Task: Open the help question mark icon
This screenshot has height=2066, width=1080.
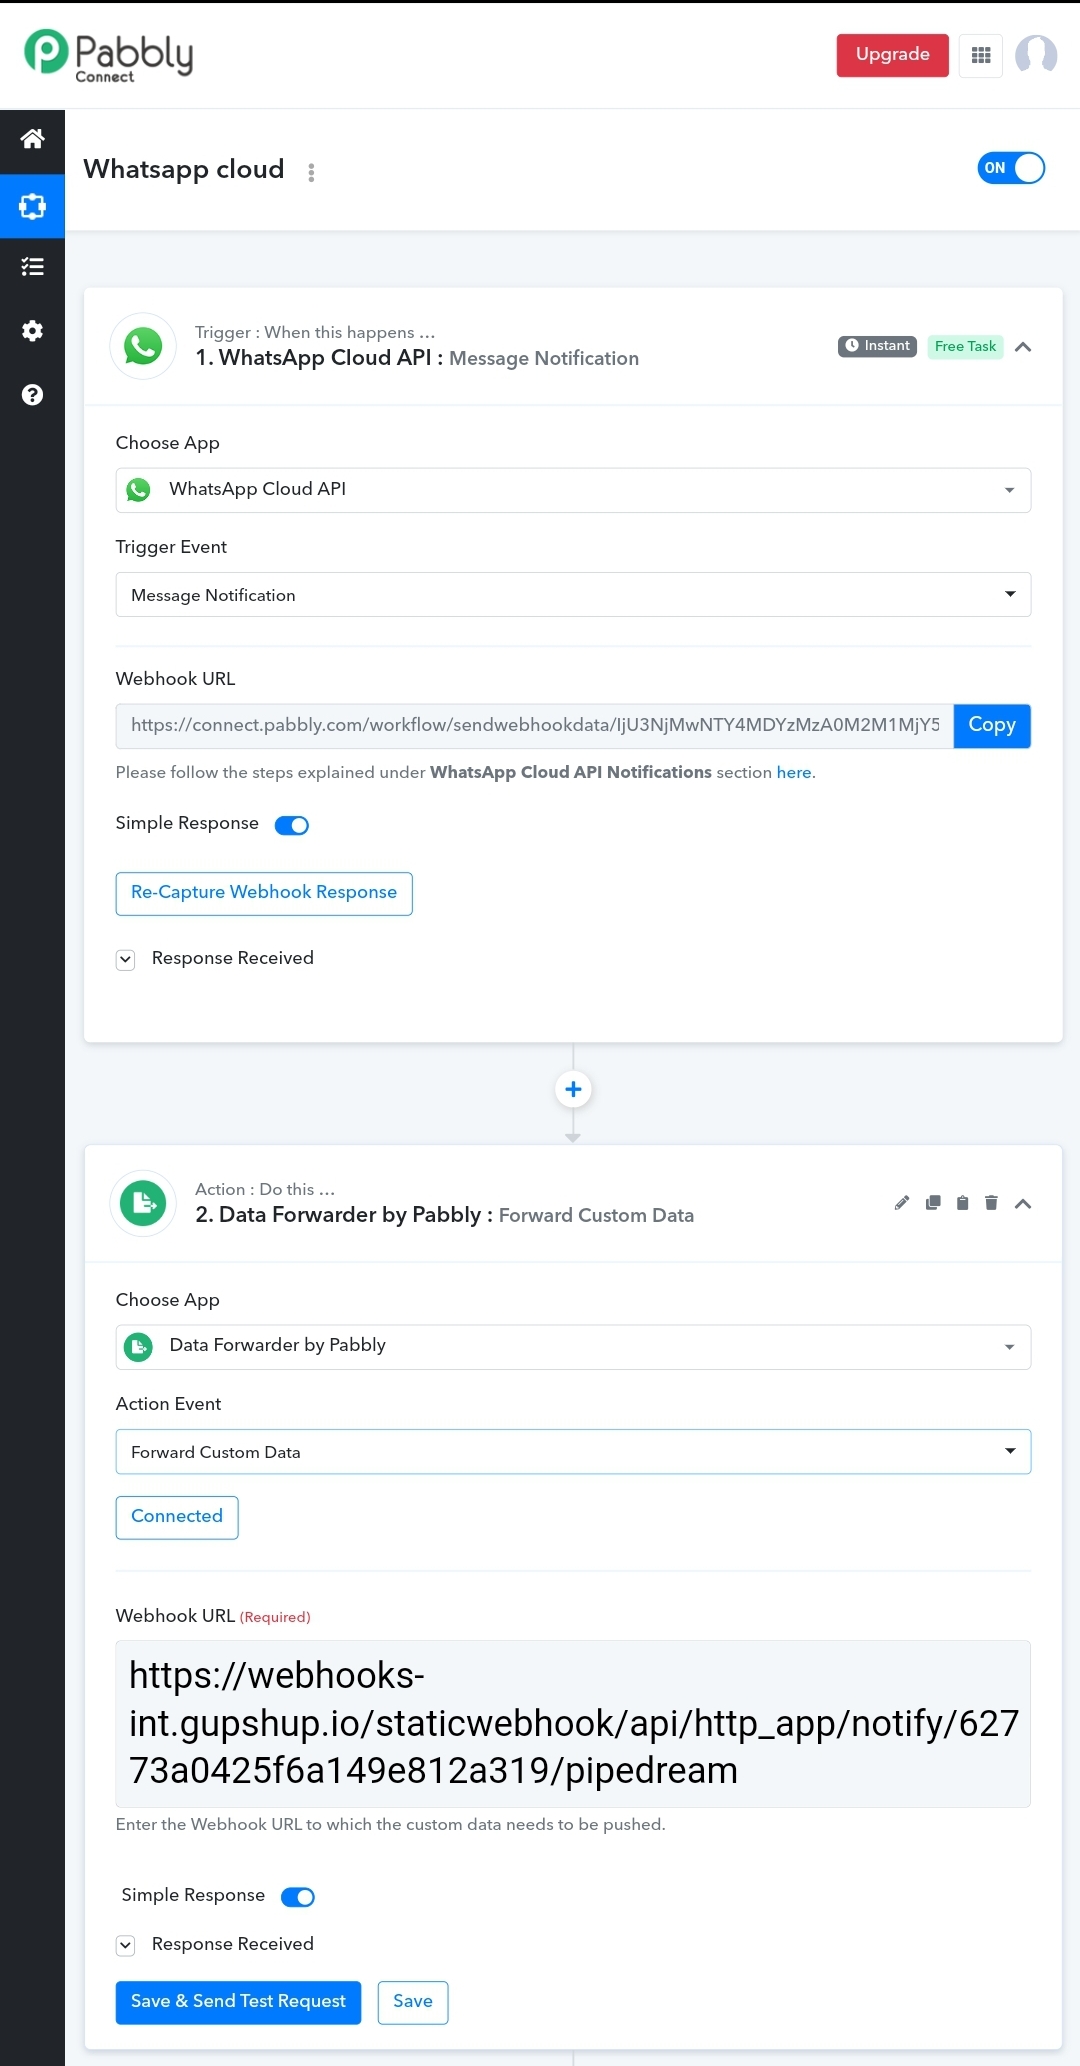Action: (32, 395)
